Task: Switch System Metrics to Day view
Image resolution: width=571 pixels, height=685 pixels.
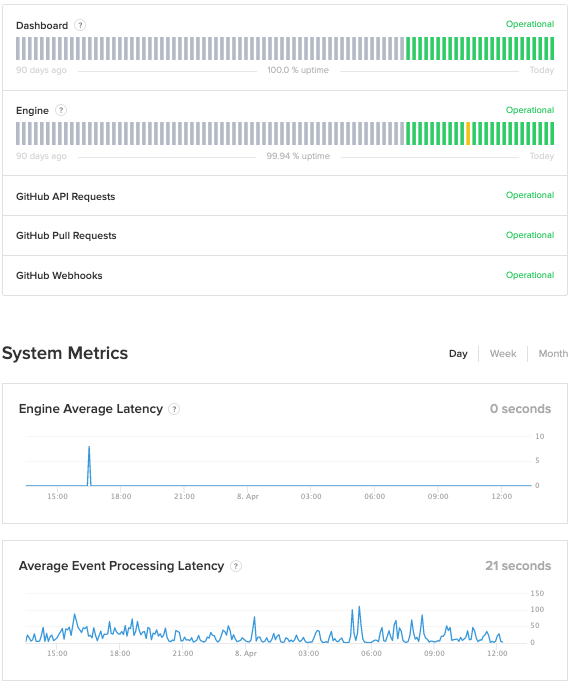Action: point(458,353)
